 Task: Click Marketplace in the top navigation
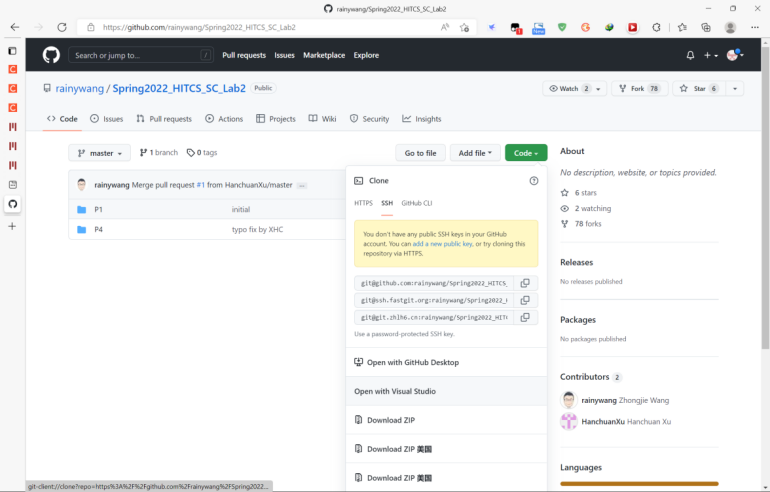324,55
